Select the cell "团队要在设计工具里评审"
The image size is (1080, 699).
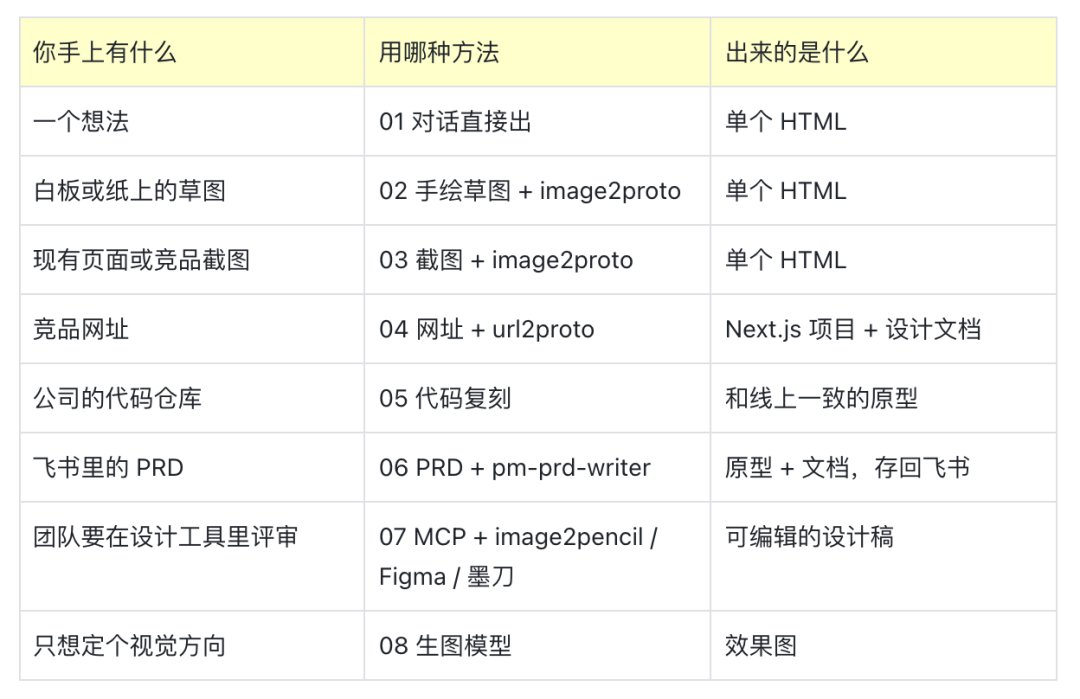coord(192,556)
